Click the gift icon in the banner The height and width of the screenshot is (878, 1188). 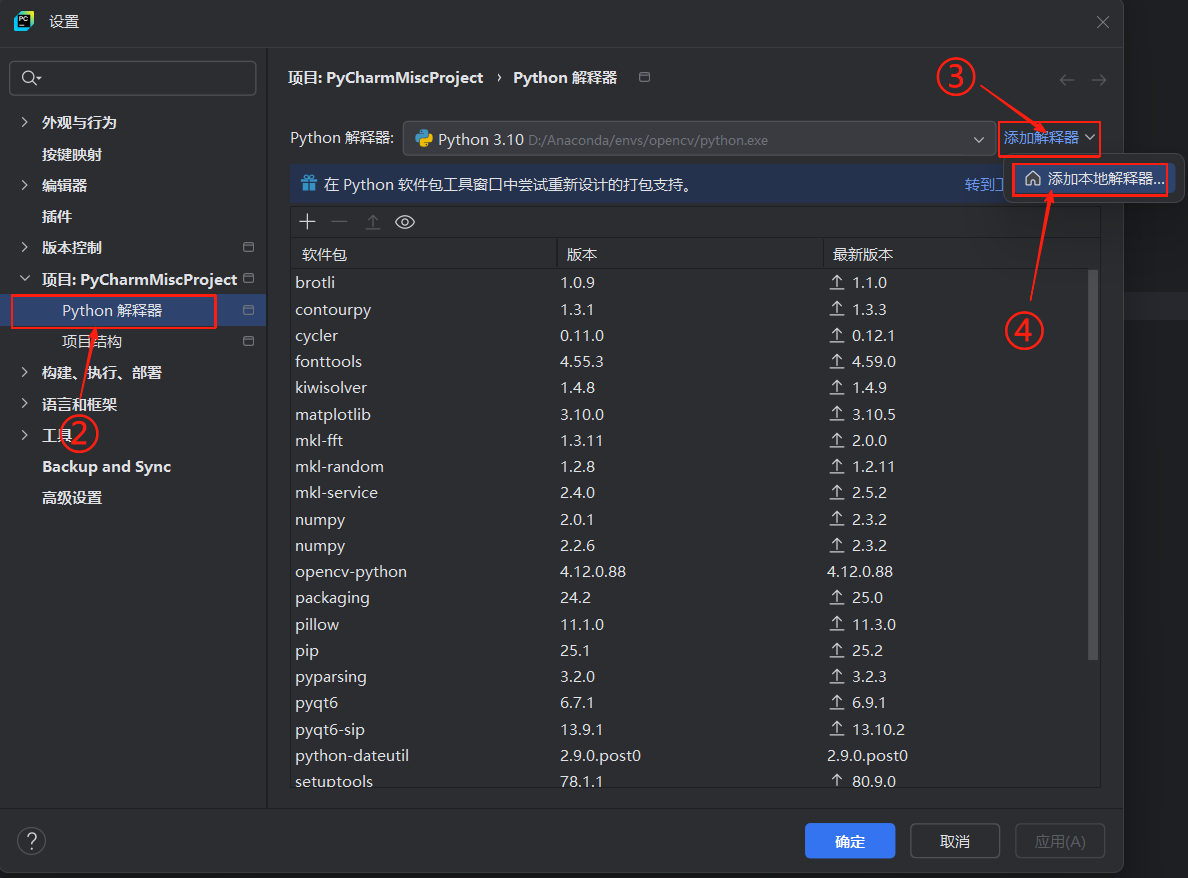pos(308,183)
